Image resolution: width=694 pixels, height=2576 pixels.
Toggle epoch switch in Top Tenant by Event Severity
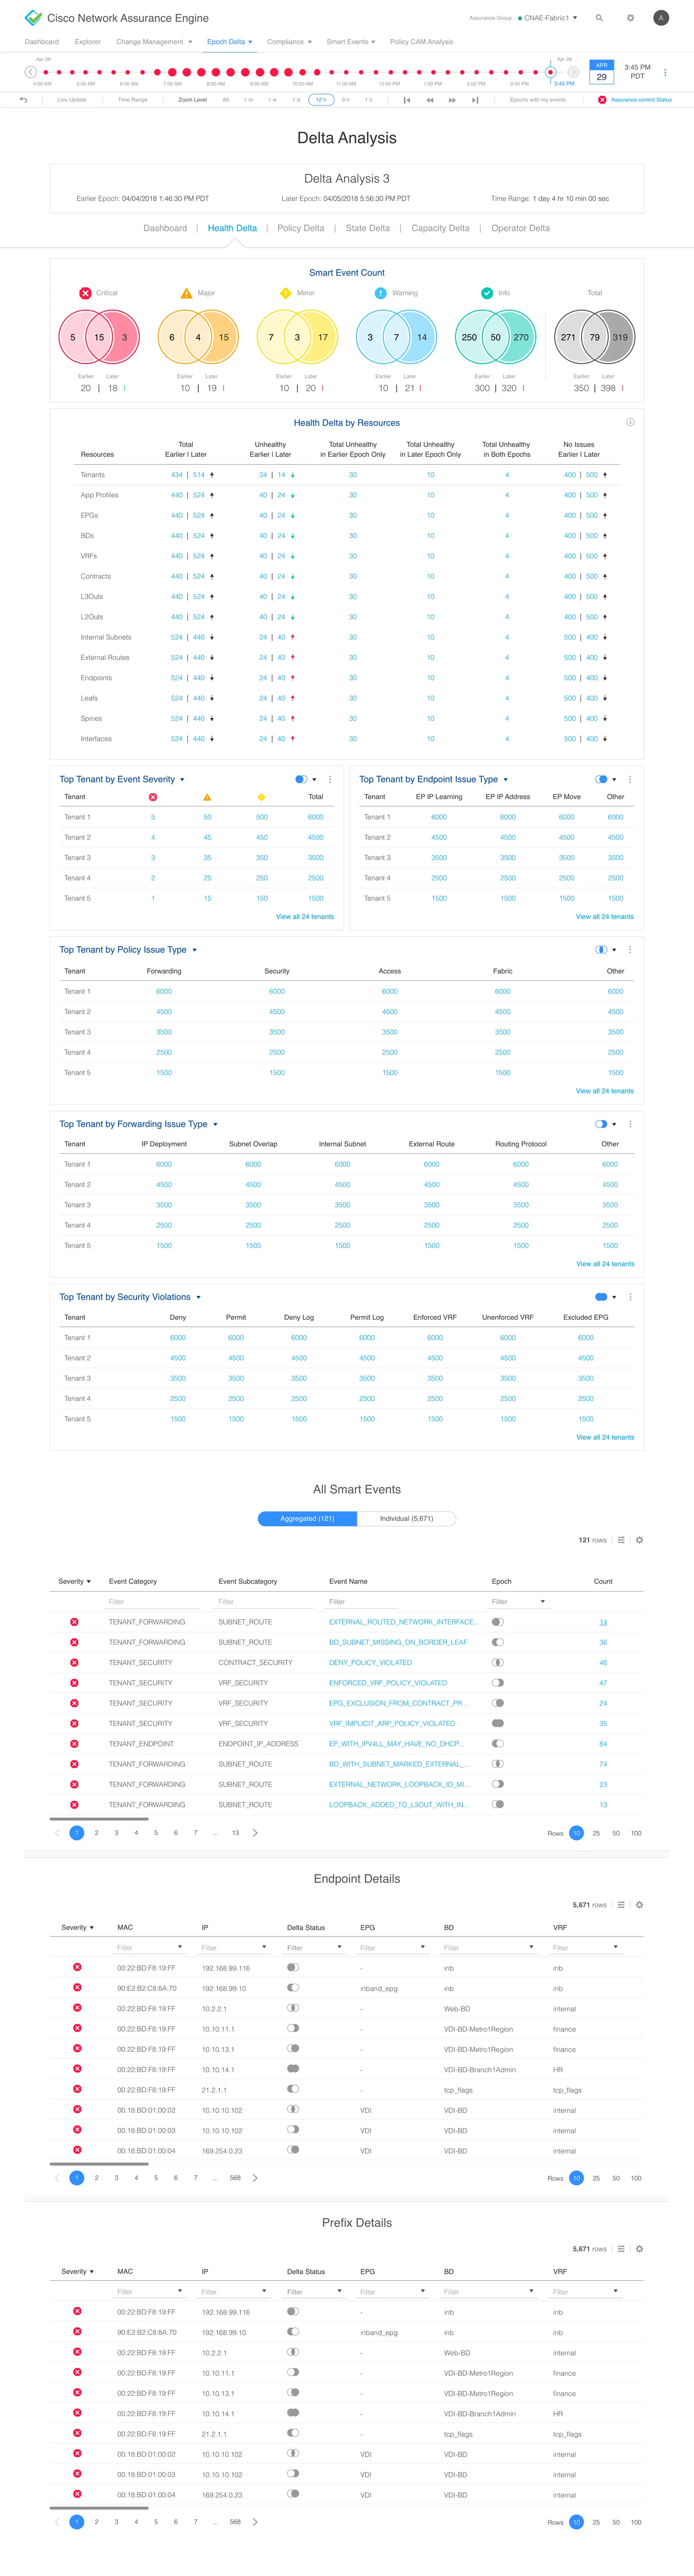coord(301,779)
